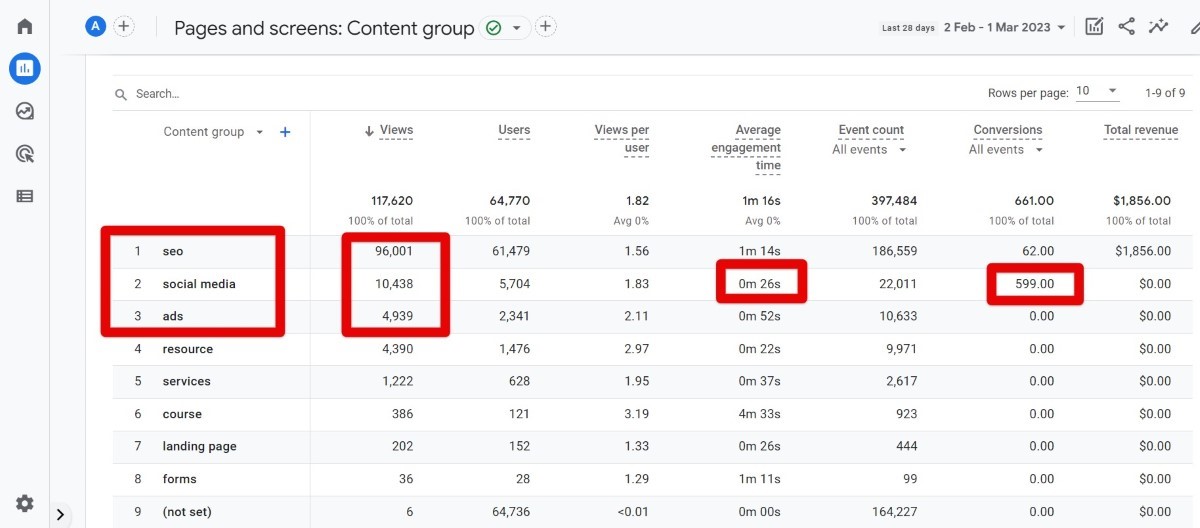Click the green report status check icon
1200x528 pixels.
coord(494,28)
